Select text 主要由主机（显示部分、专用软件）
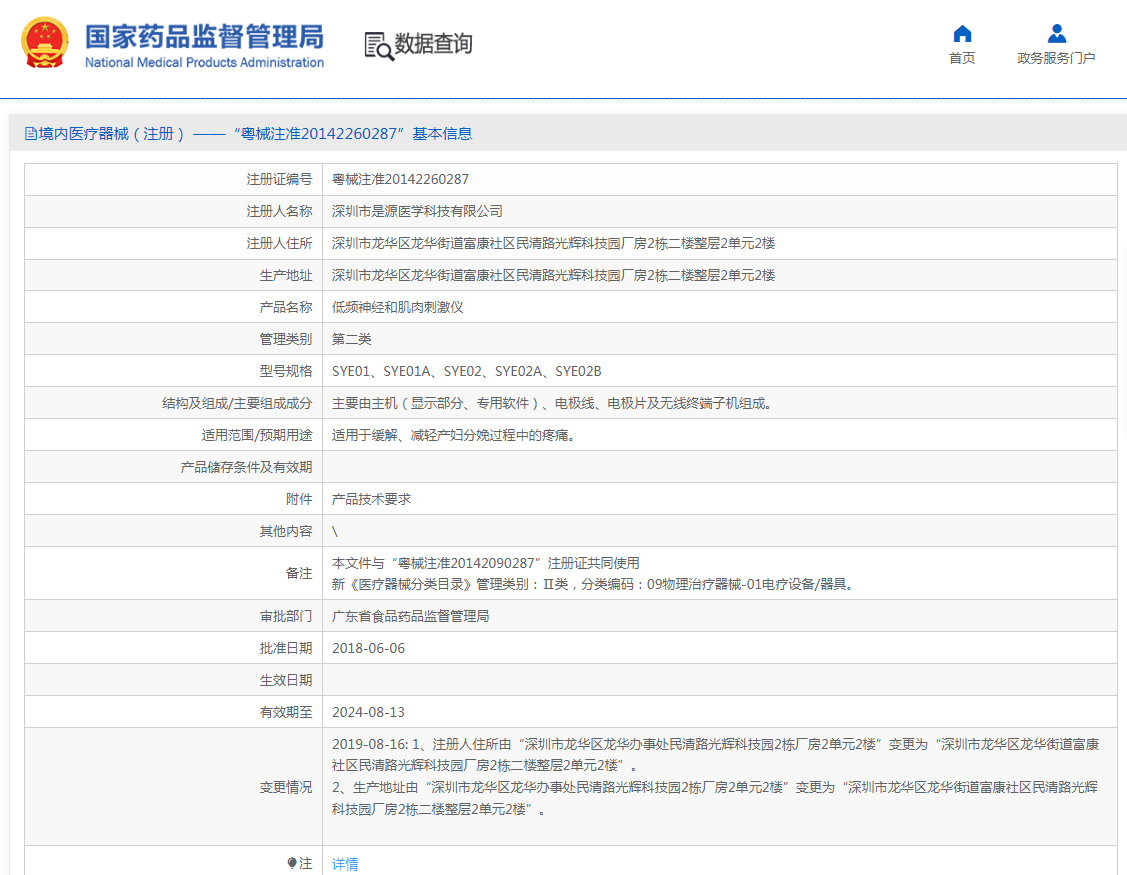1127x875 pixels. tap(435, 403)
